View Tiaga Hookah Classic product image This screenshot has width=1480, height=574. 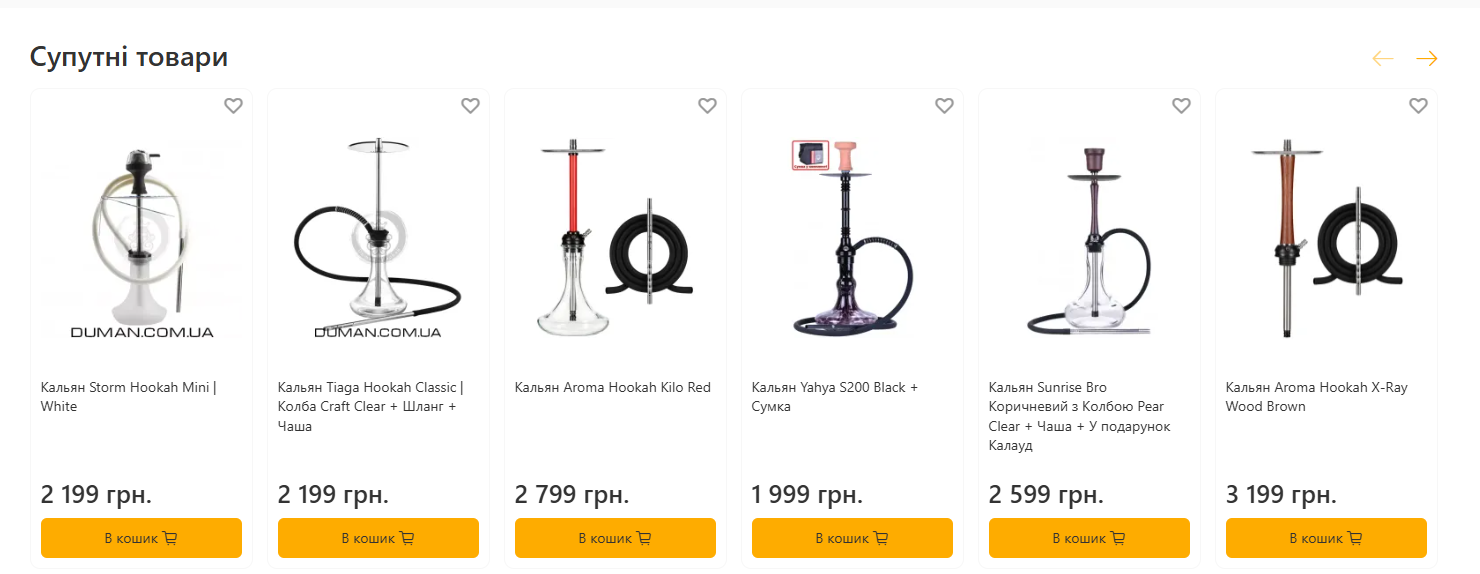coord(378,238)
